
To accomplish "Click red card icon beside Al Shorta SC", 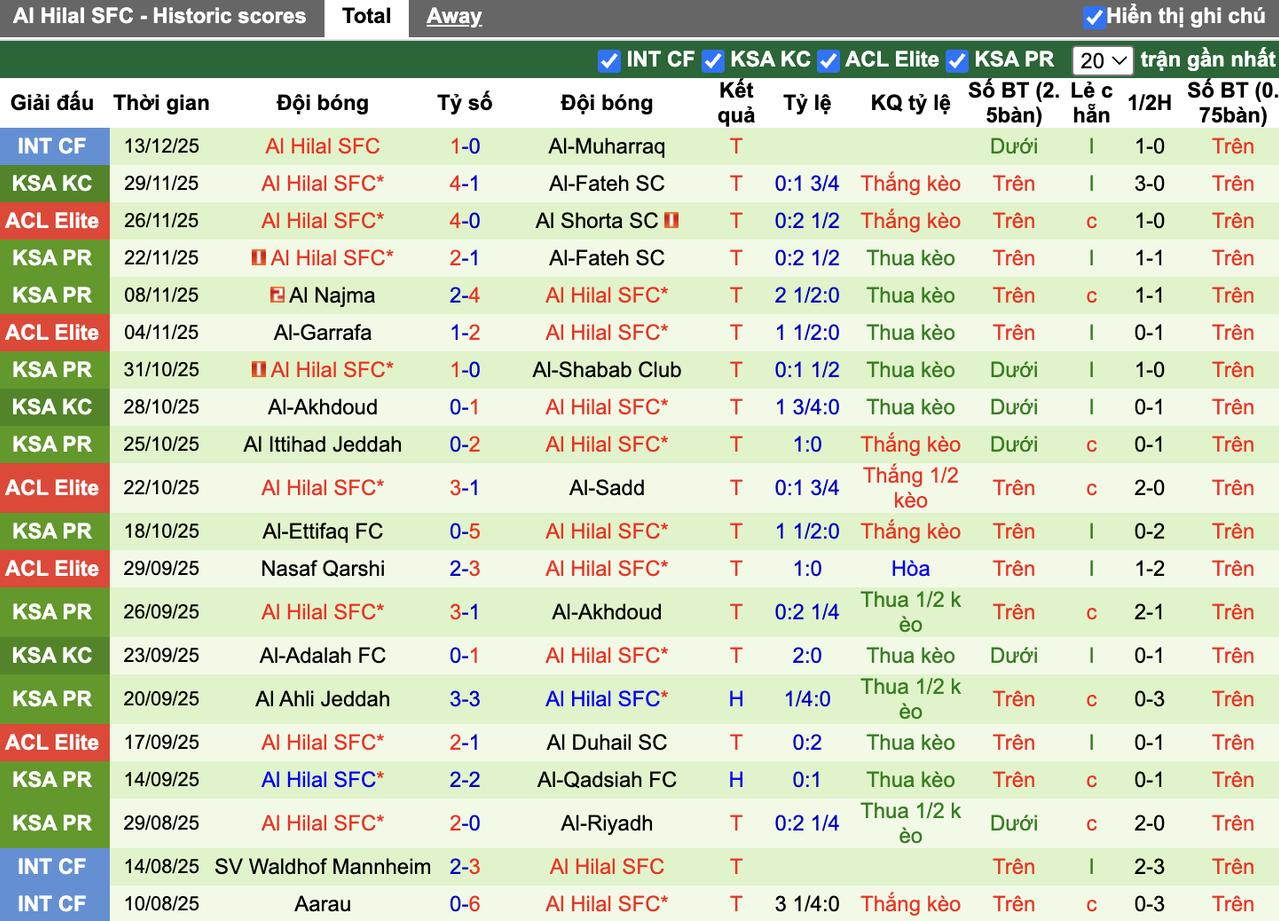I will 671,220.
